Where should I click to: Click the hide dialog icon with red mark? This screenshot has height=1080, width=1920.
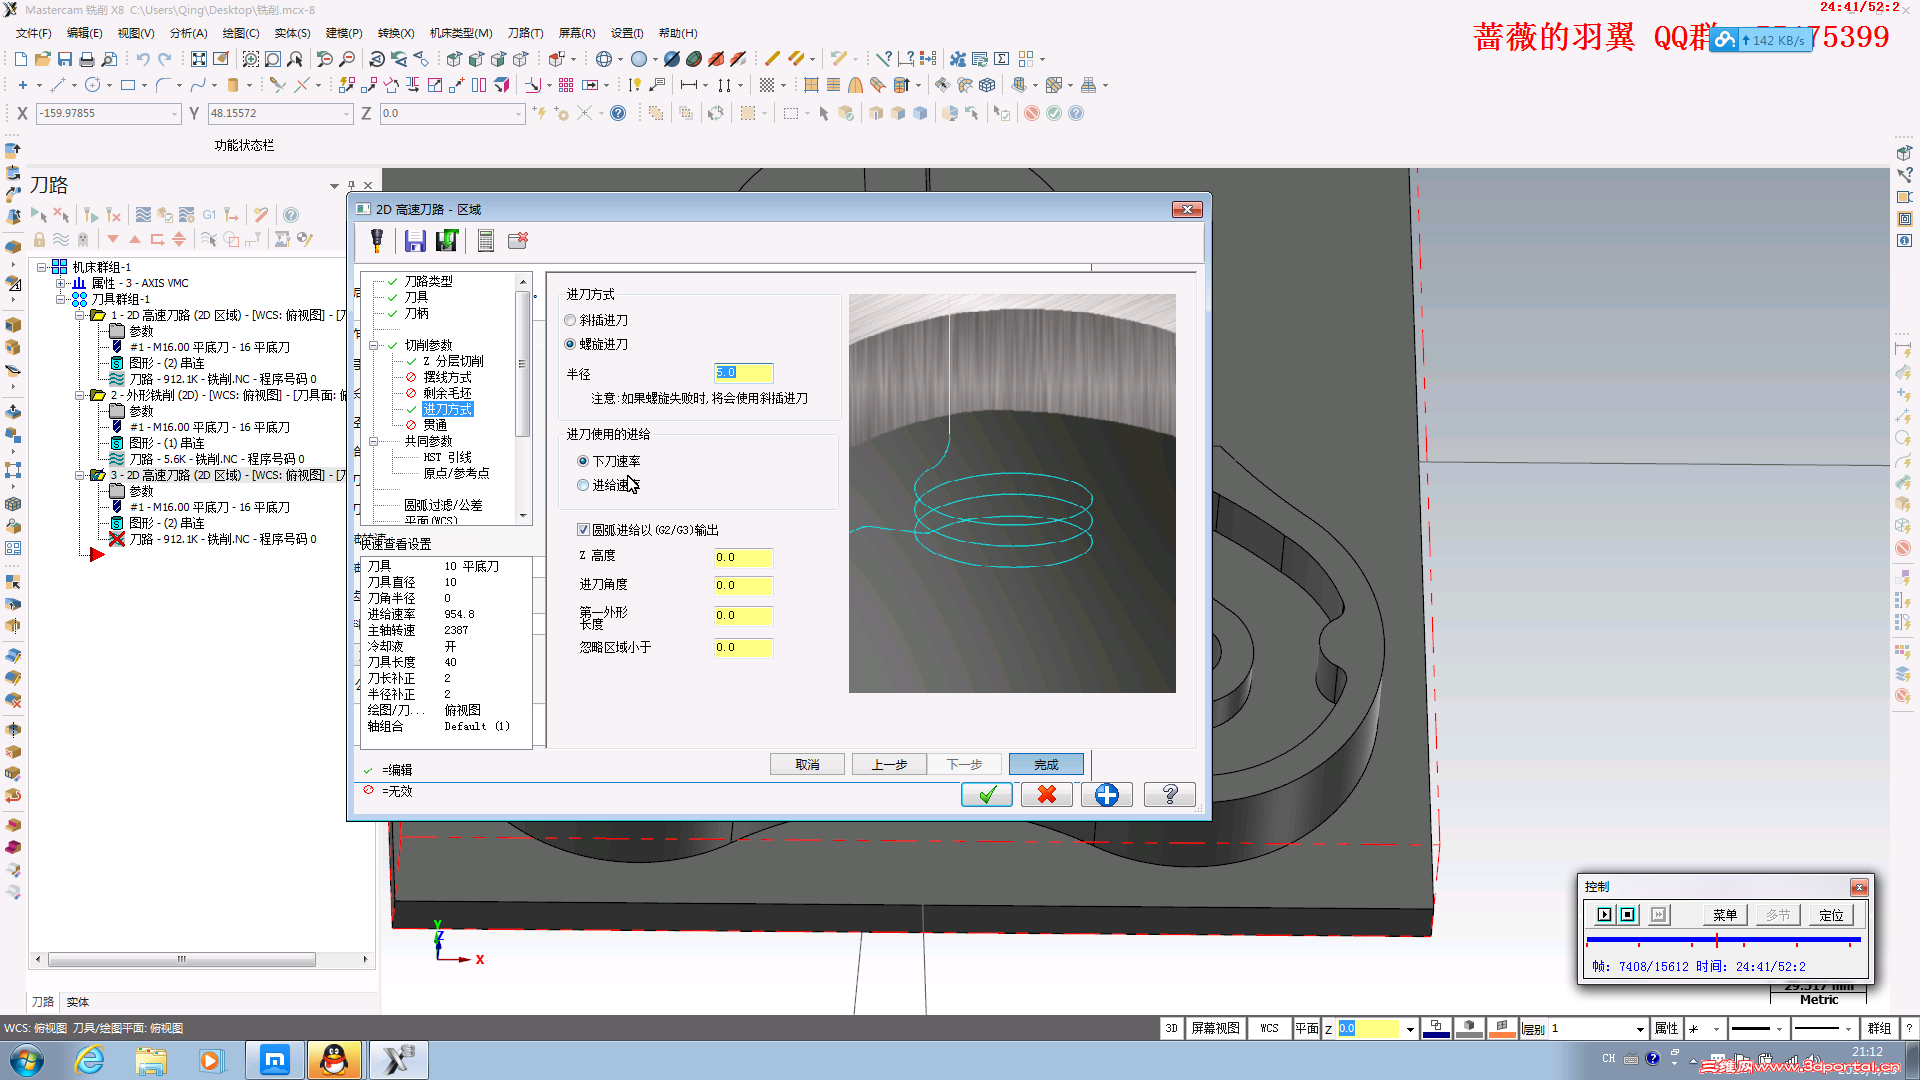pyautogui.click(x=518, y=240)
